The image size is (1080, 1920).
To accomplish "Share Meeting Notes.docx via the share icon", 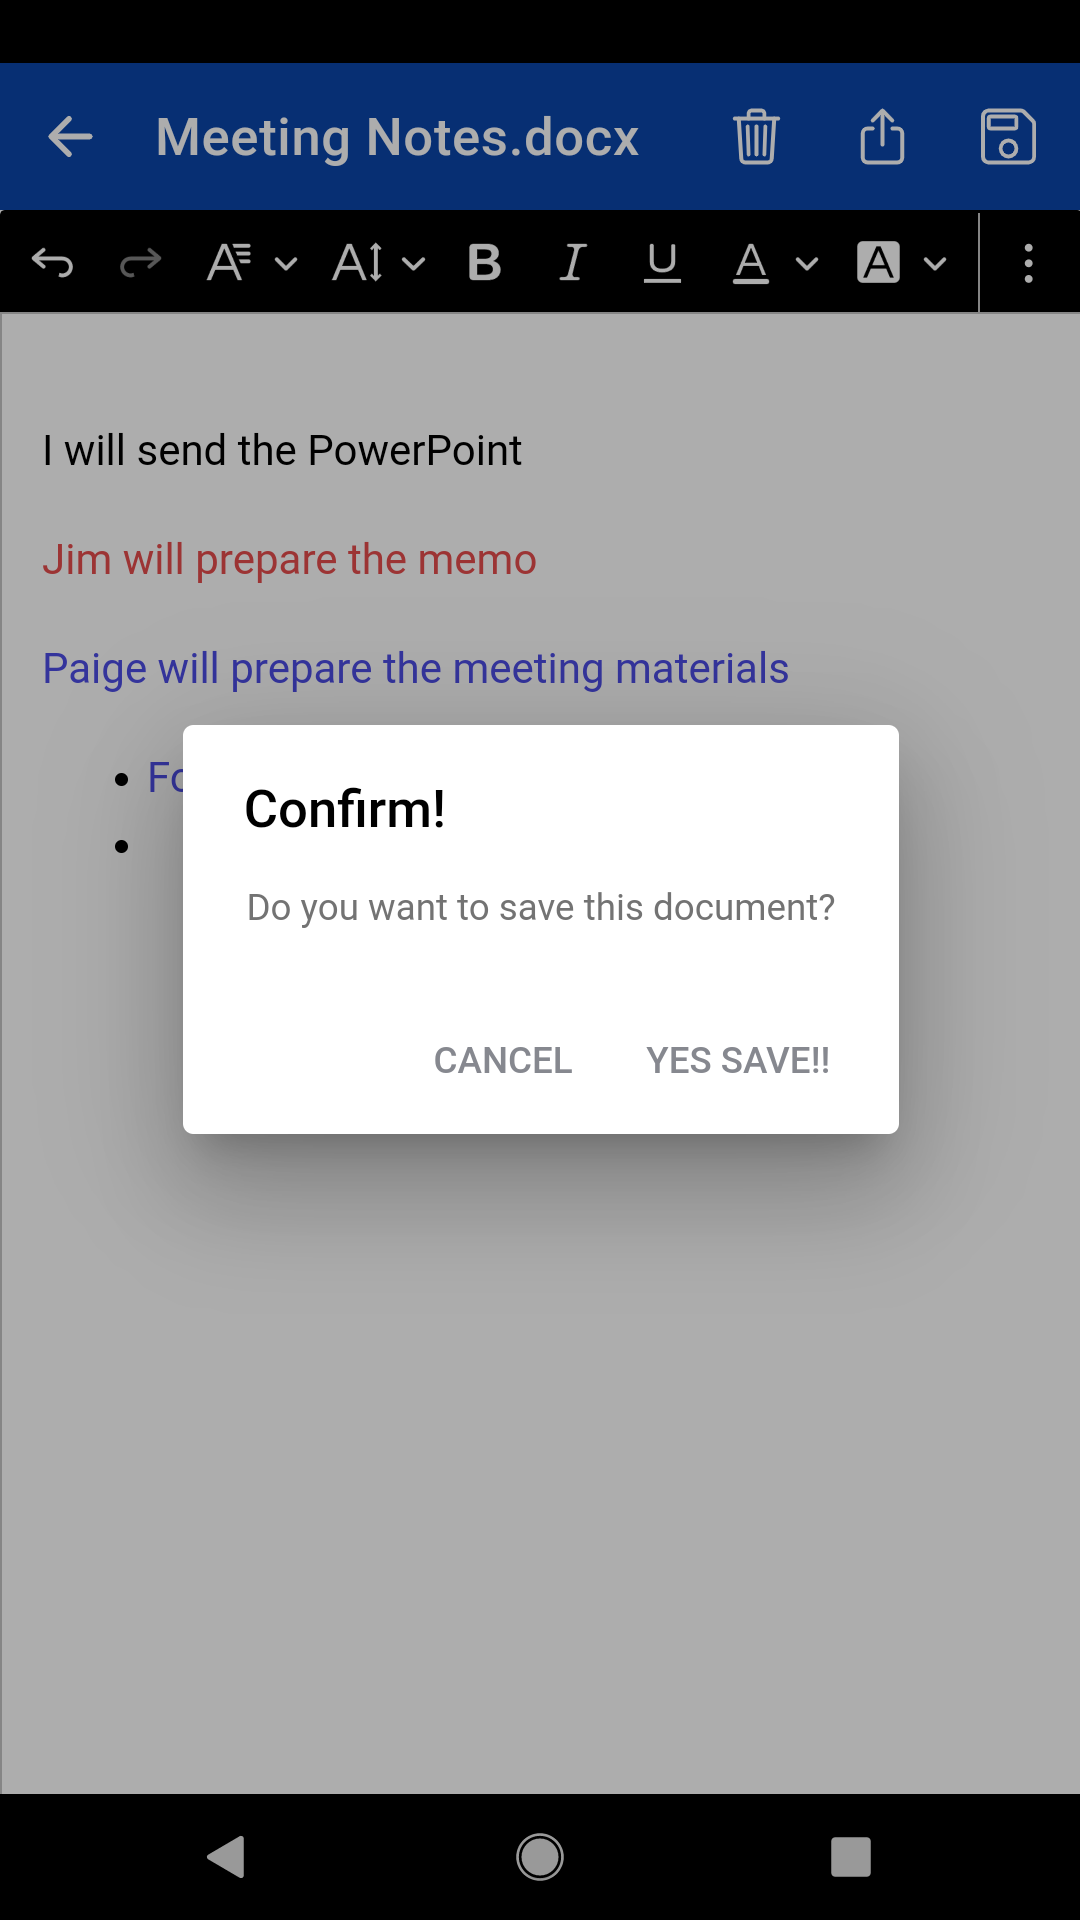I will 881,137.
